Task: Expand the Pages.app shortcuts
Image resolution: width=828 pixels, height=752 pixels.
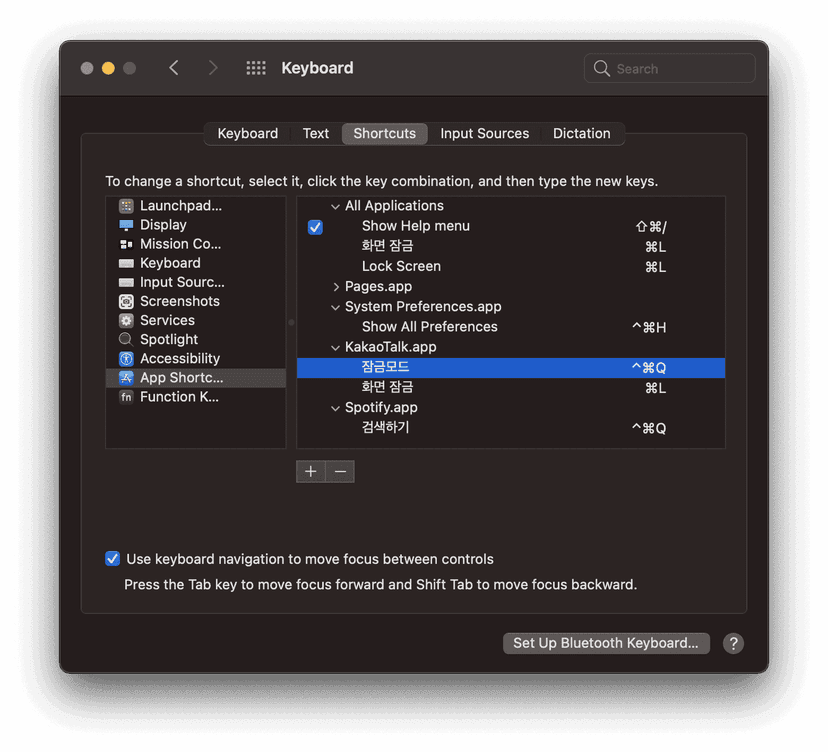Action: (x=337, y=286)
